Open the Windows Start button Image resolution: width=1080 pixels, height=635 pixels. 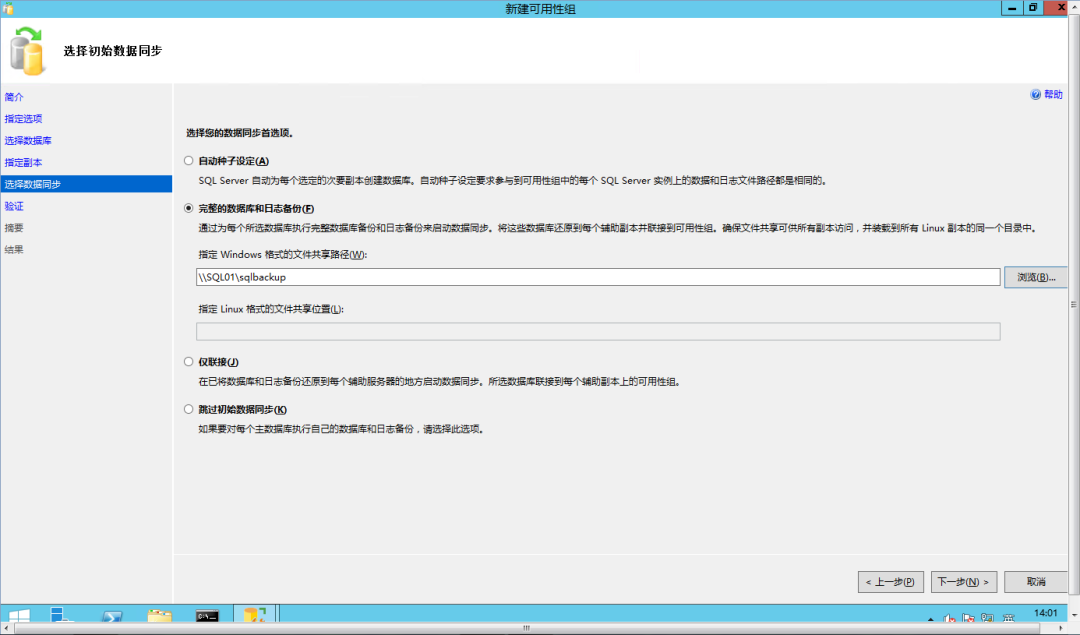click(19, 616)
